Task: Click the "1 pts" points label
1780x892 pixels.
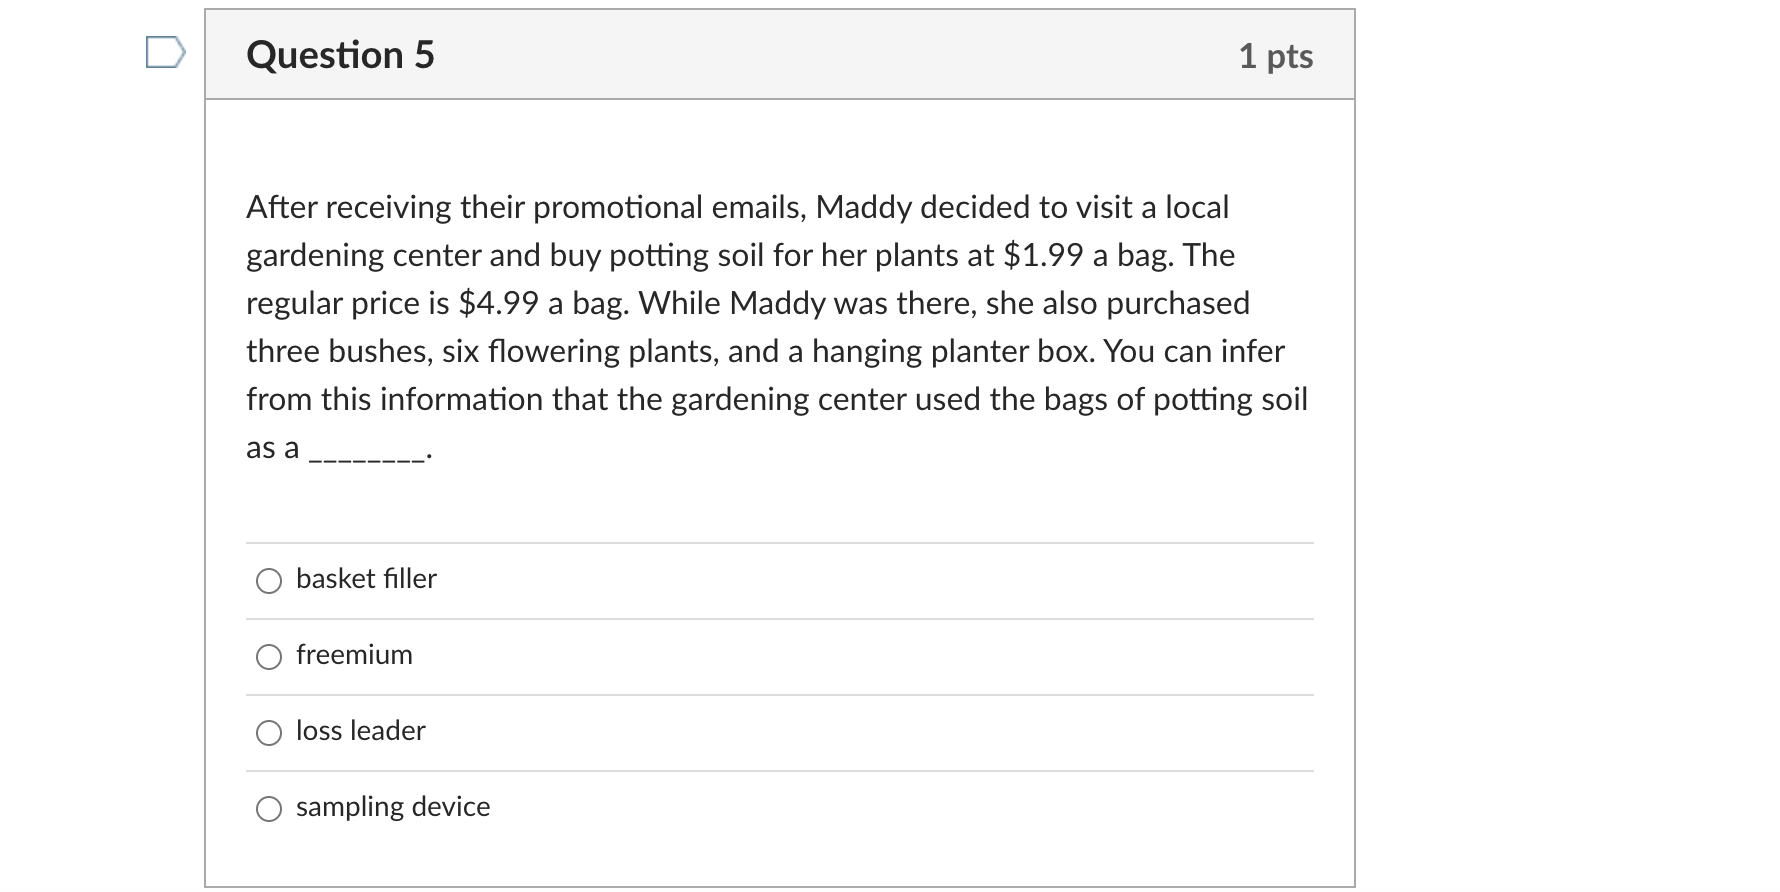Action: (x=1275, y=56)
